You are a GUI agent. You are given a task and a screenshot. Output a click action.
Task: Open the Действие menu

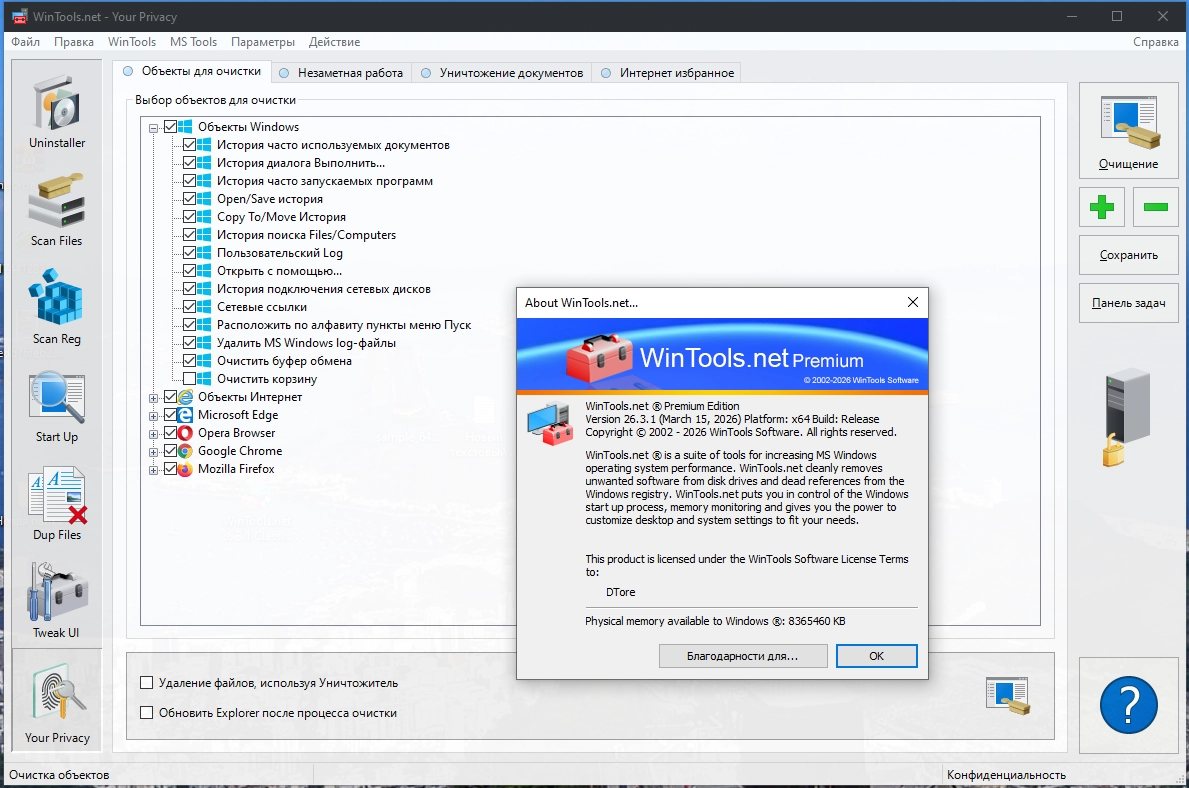point(334,42)
